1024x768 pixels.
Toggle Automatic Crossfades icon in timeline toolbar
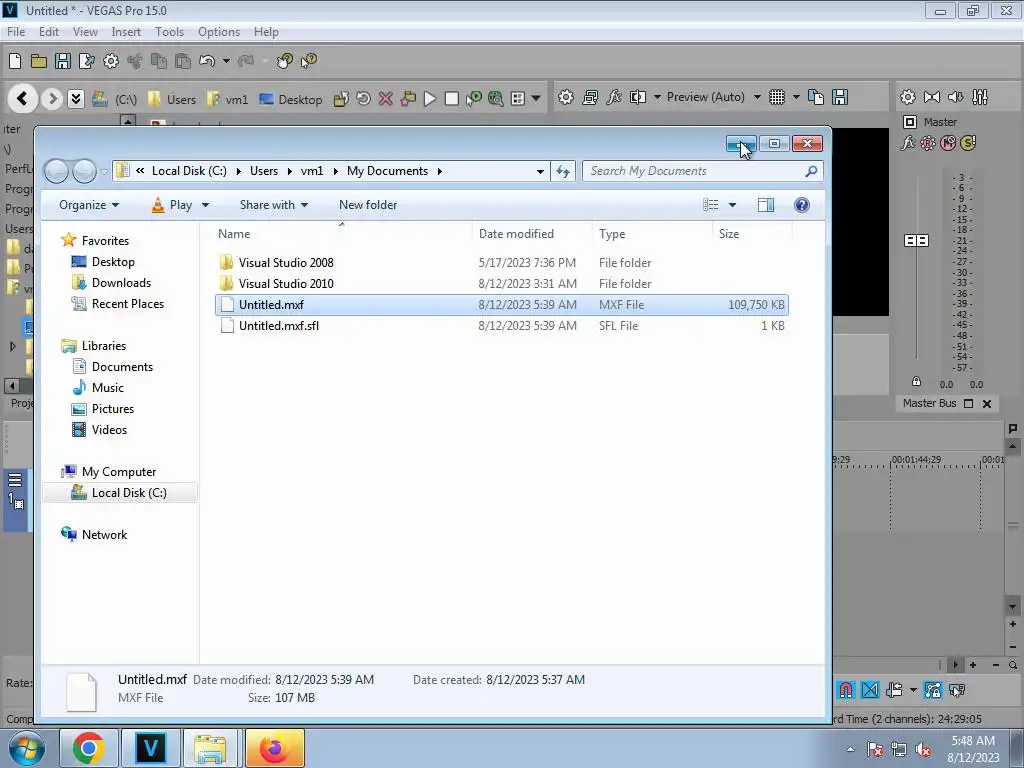[x=870, y=690]
